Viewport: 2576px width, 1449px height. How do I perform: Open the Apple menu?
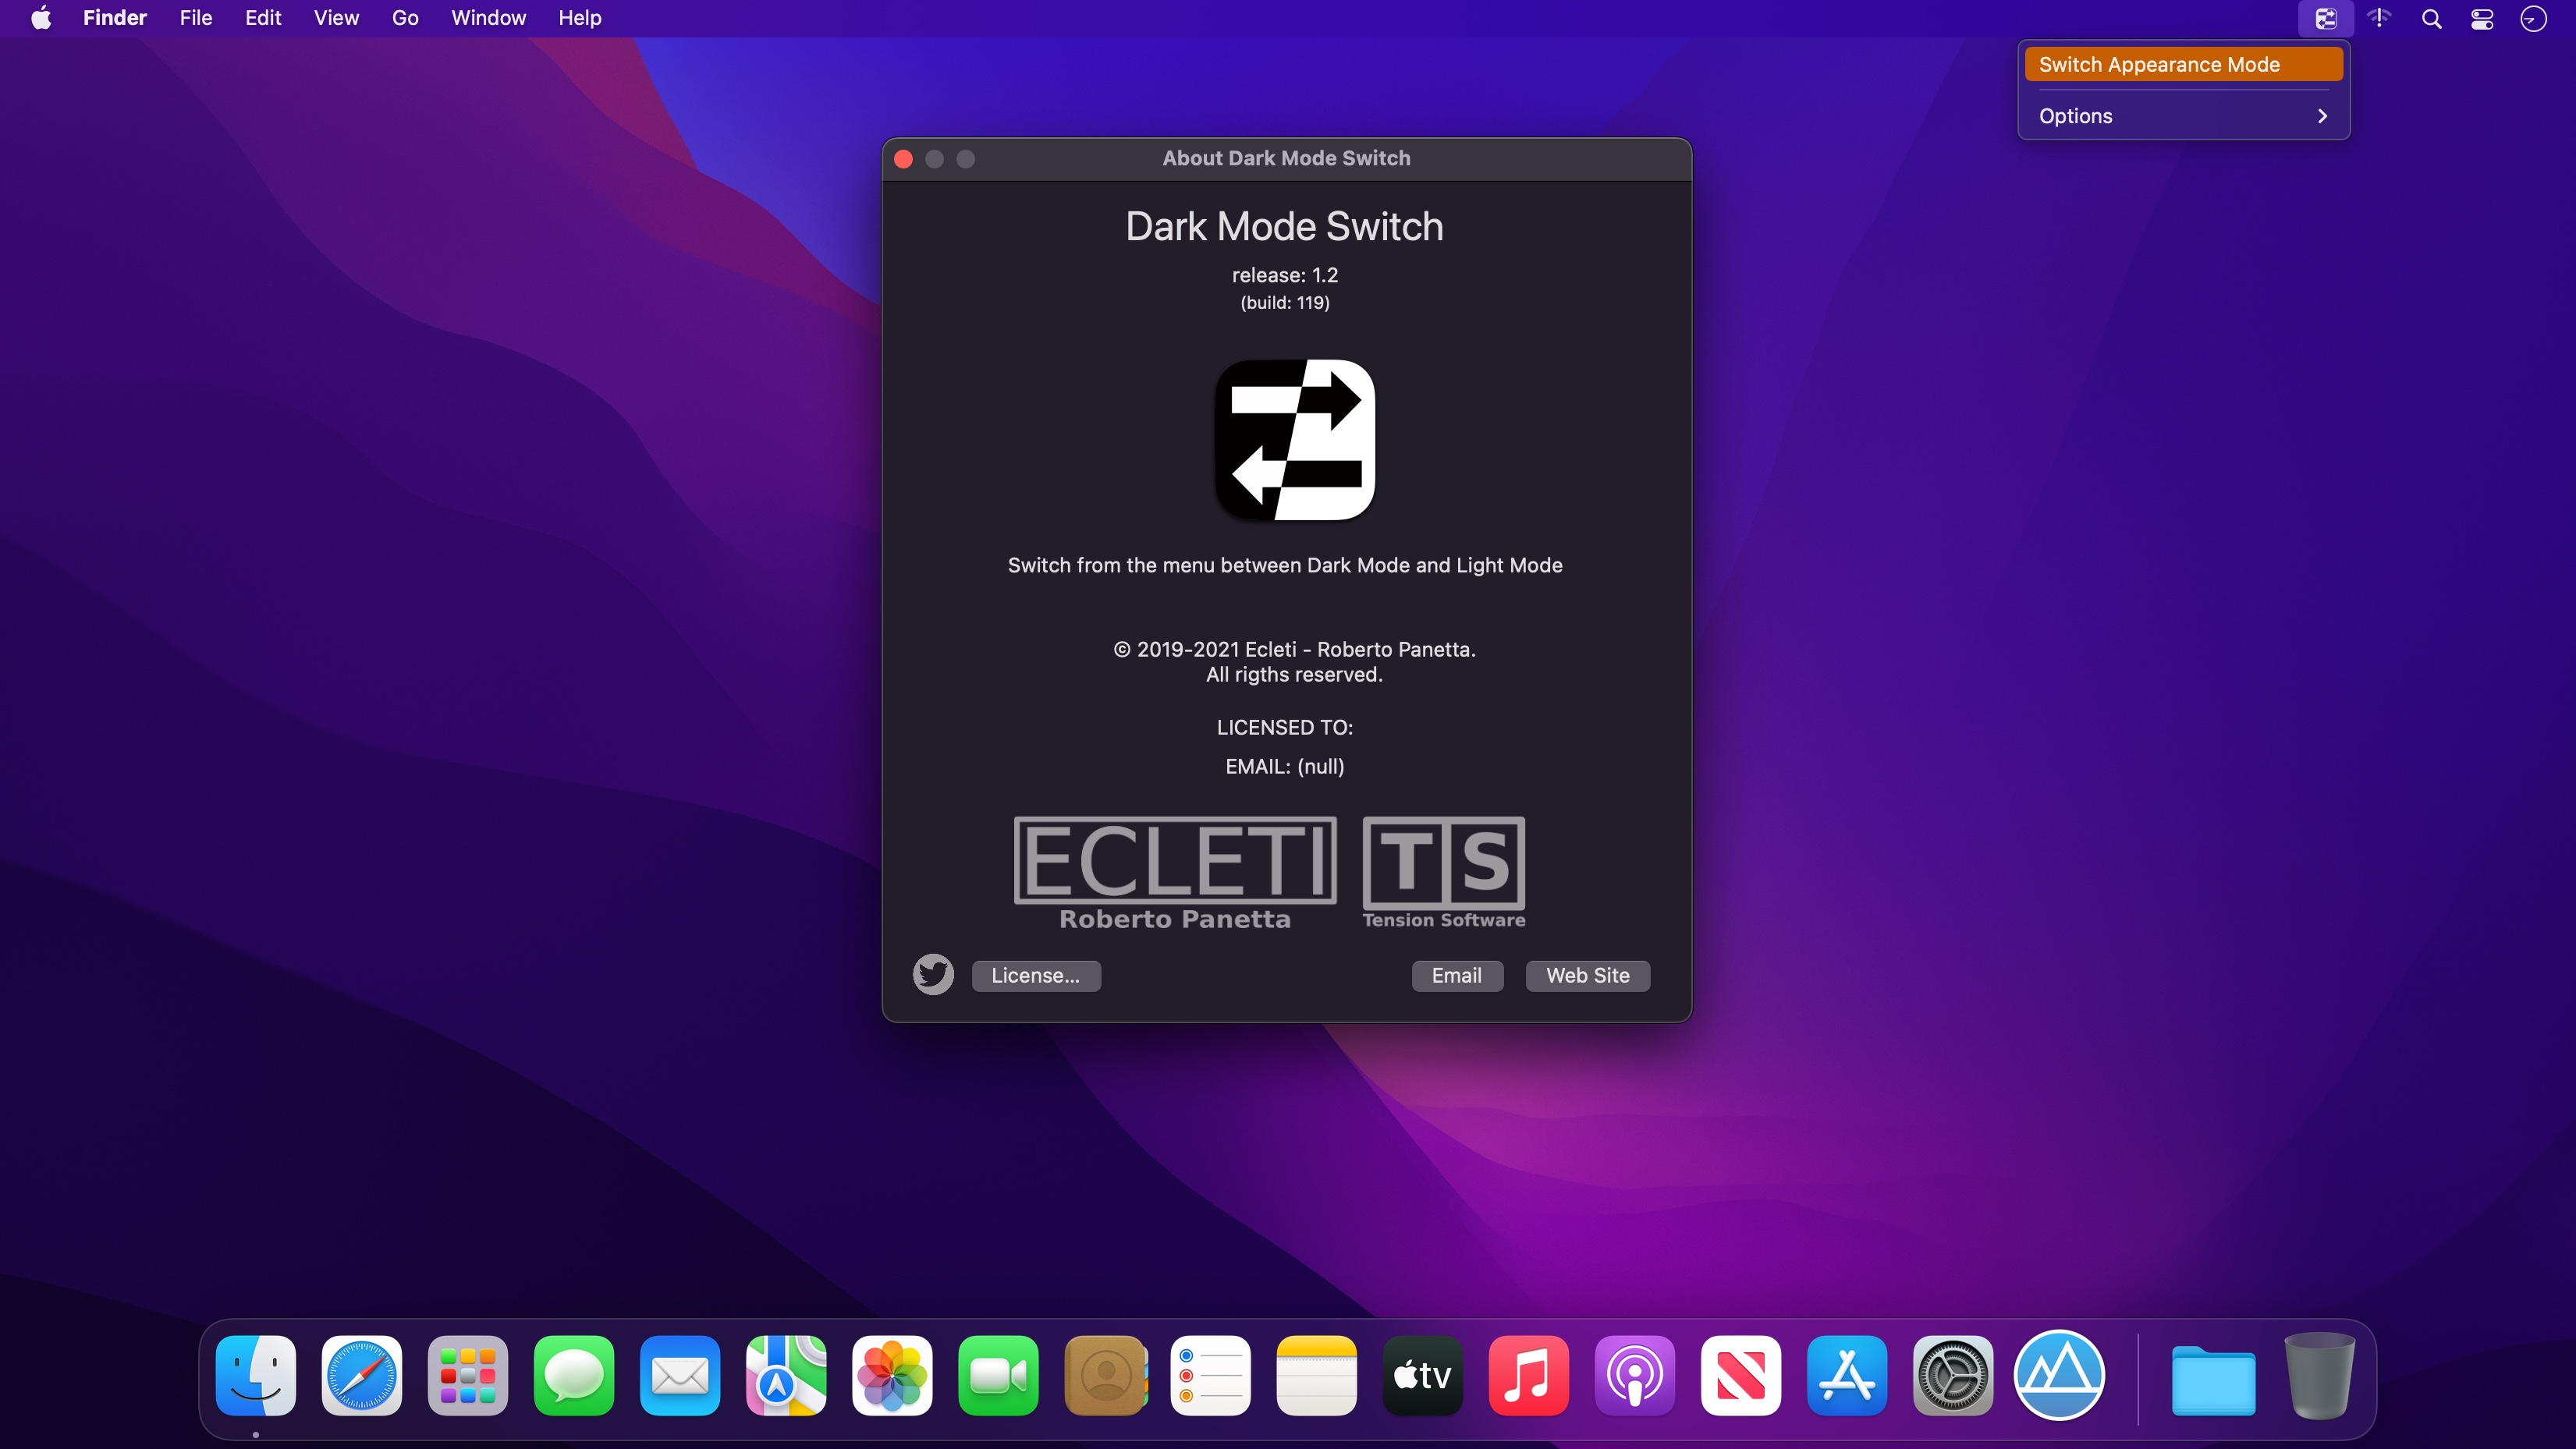(x=41, y=18)
